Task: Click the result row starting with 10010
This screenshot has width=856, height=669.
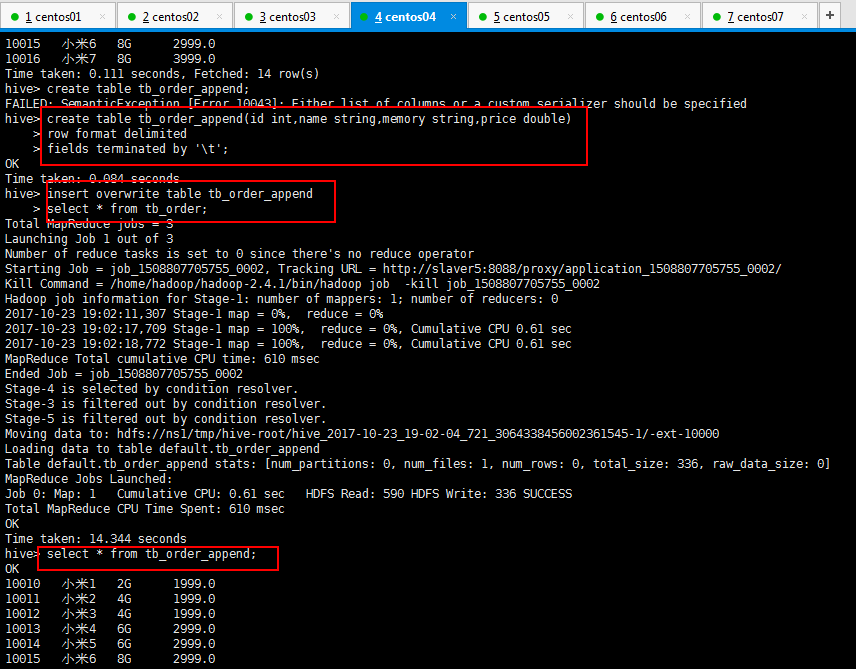Action: click(110, 584)
